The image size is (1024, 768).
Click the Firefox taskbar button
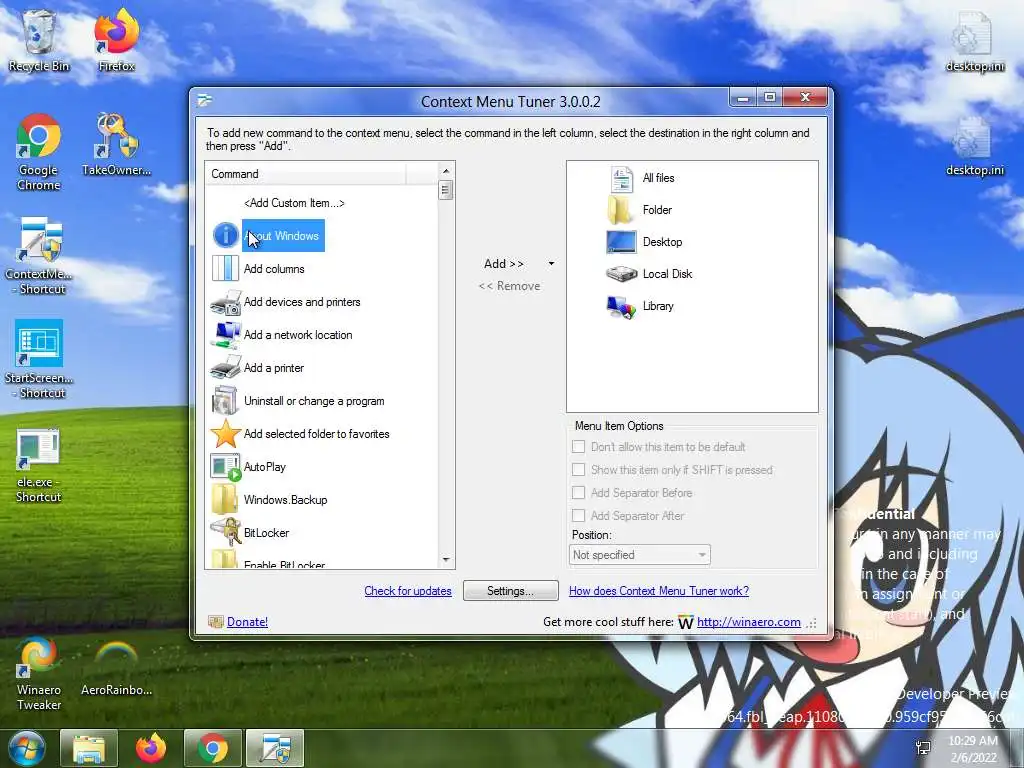(151, 748)
